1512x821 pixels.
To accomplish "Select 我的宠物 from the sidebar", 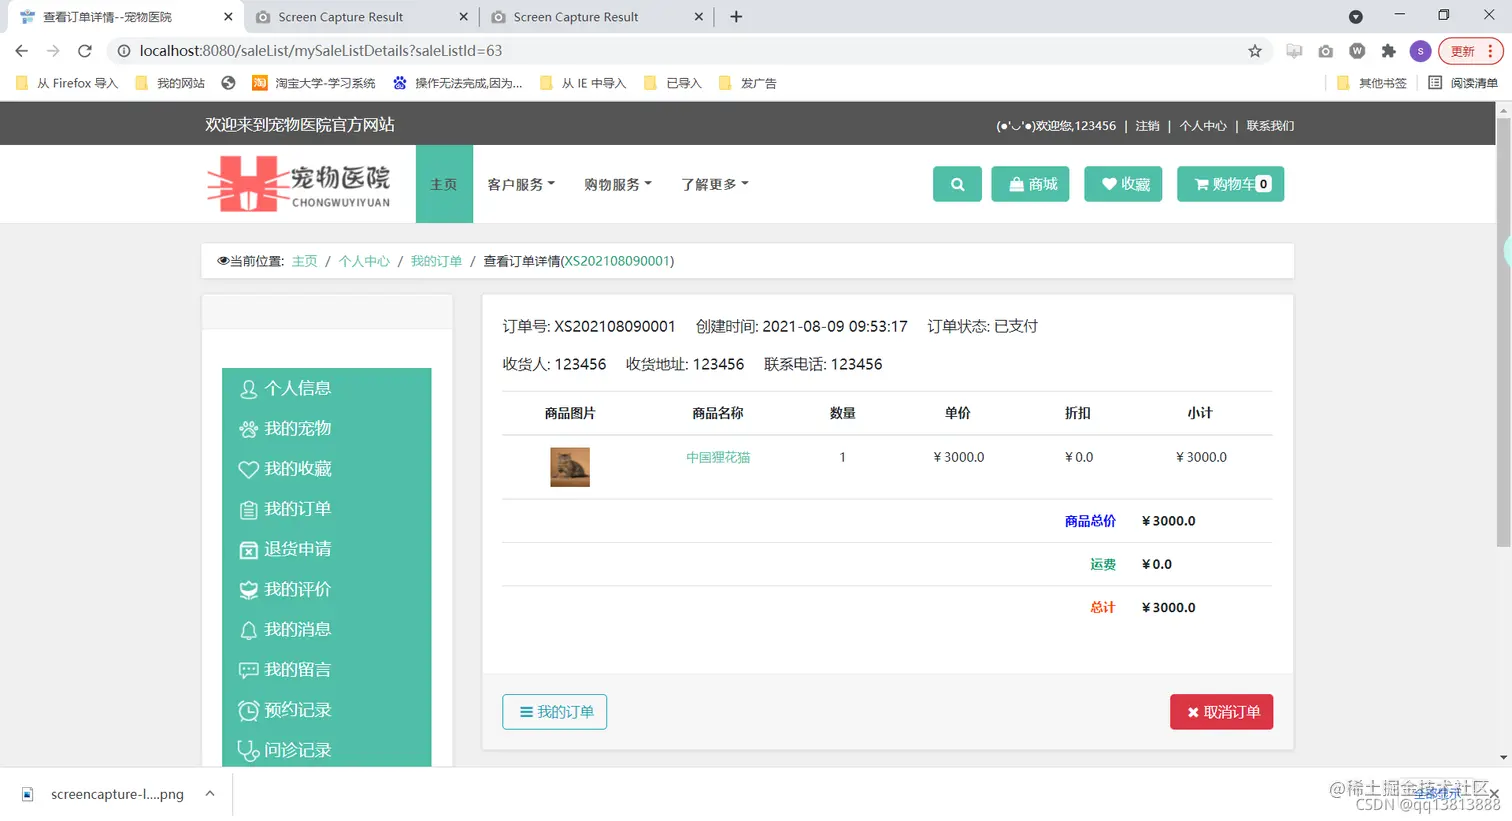I will 297,428.
